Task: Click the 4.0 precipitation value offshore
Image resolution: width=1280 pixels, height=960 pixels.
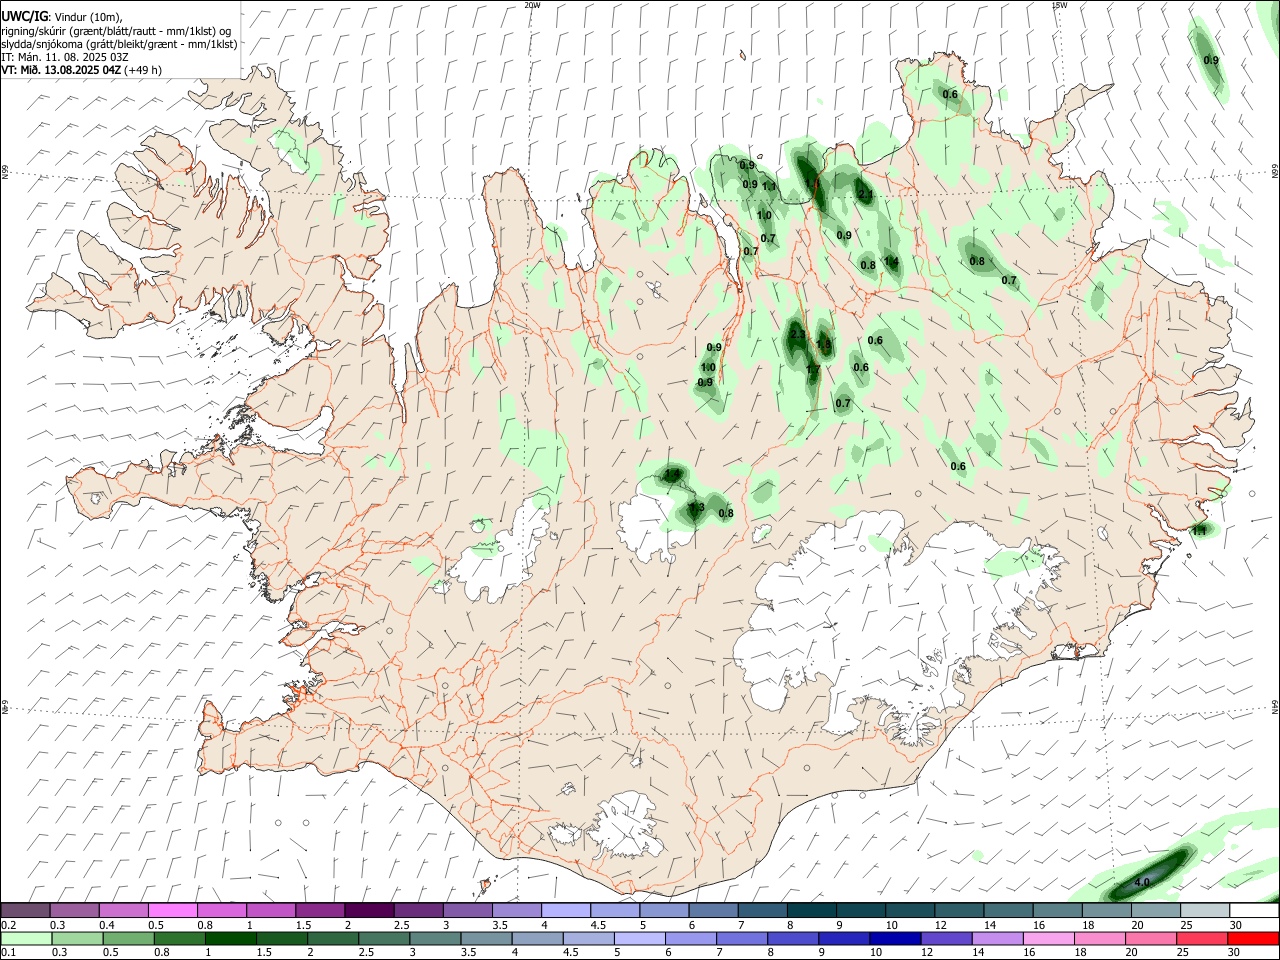Action: 1142,882
